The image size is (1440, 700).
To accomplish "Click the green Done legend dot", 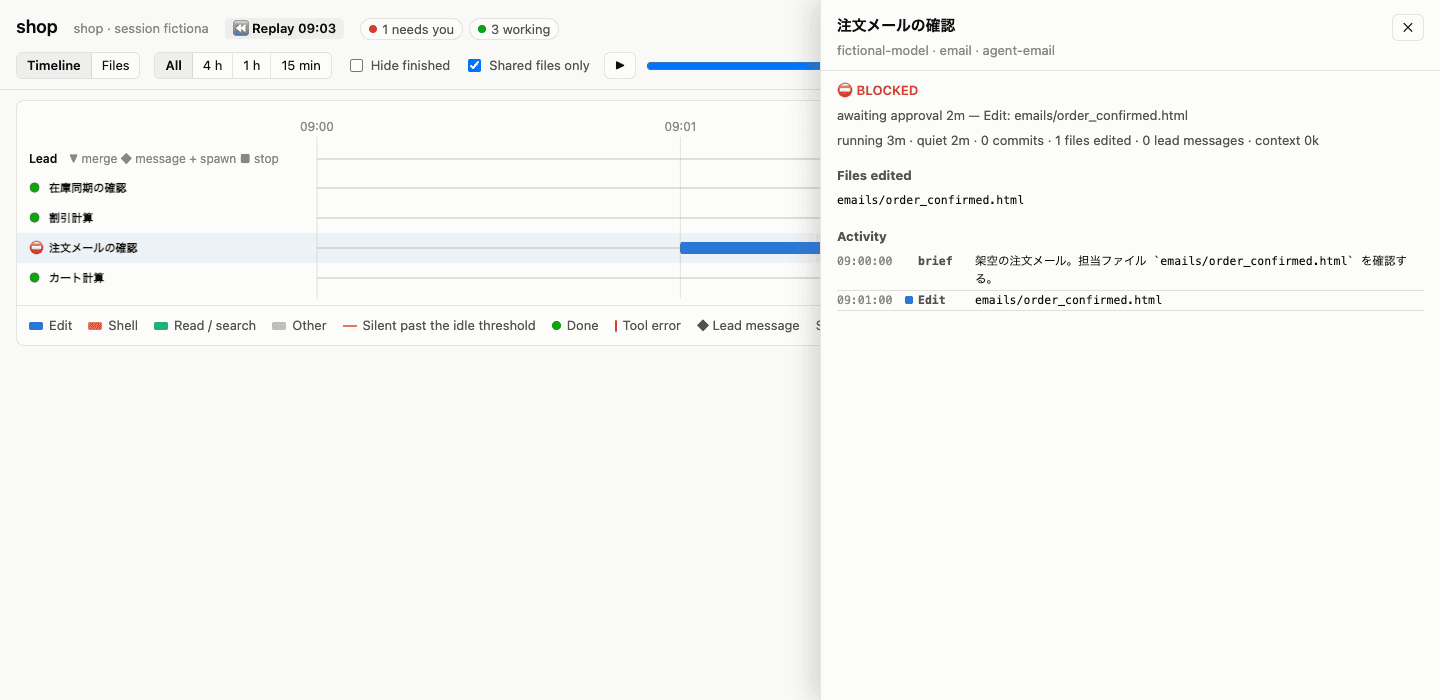I will 557,326.
